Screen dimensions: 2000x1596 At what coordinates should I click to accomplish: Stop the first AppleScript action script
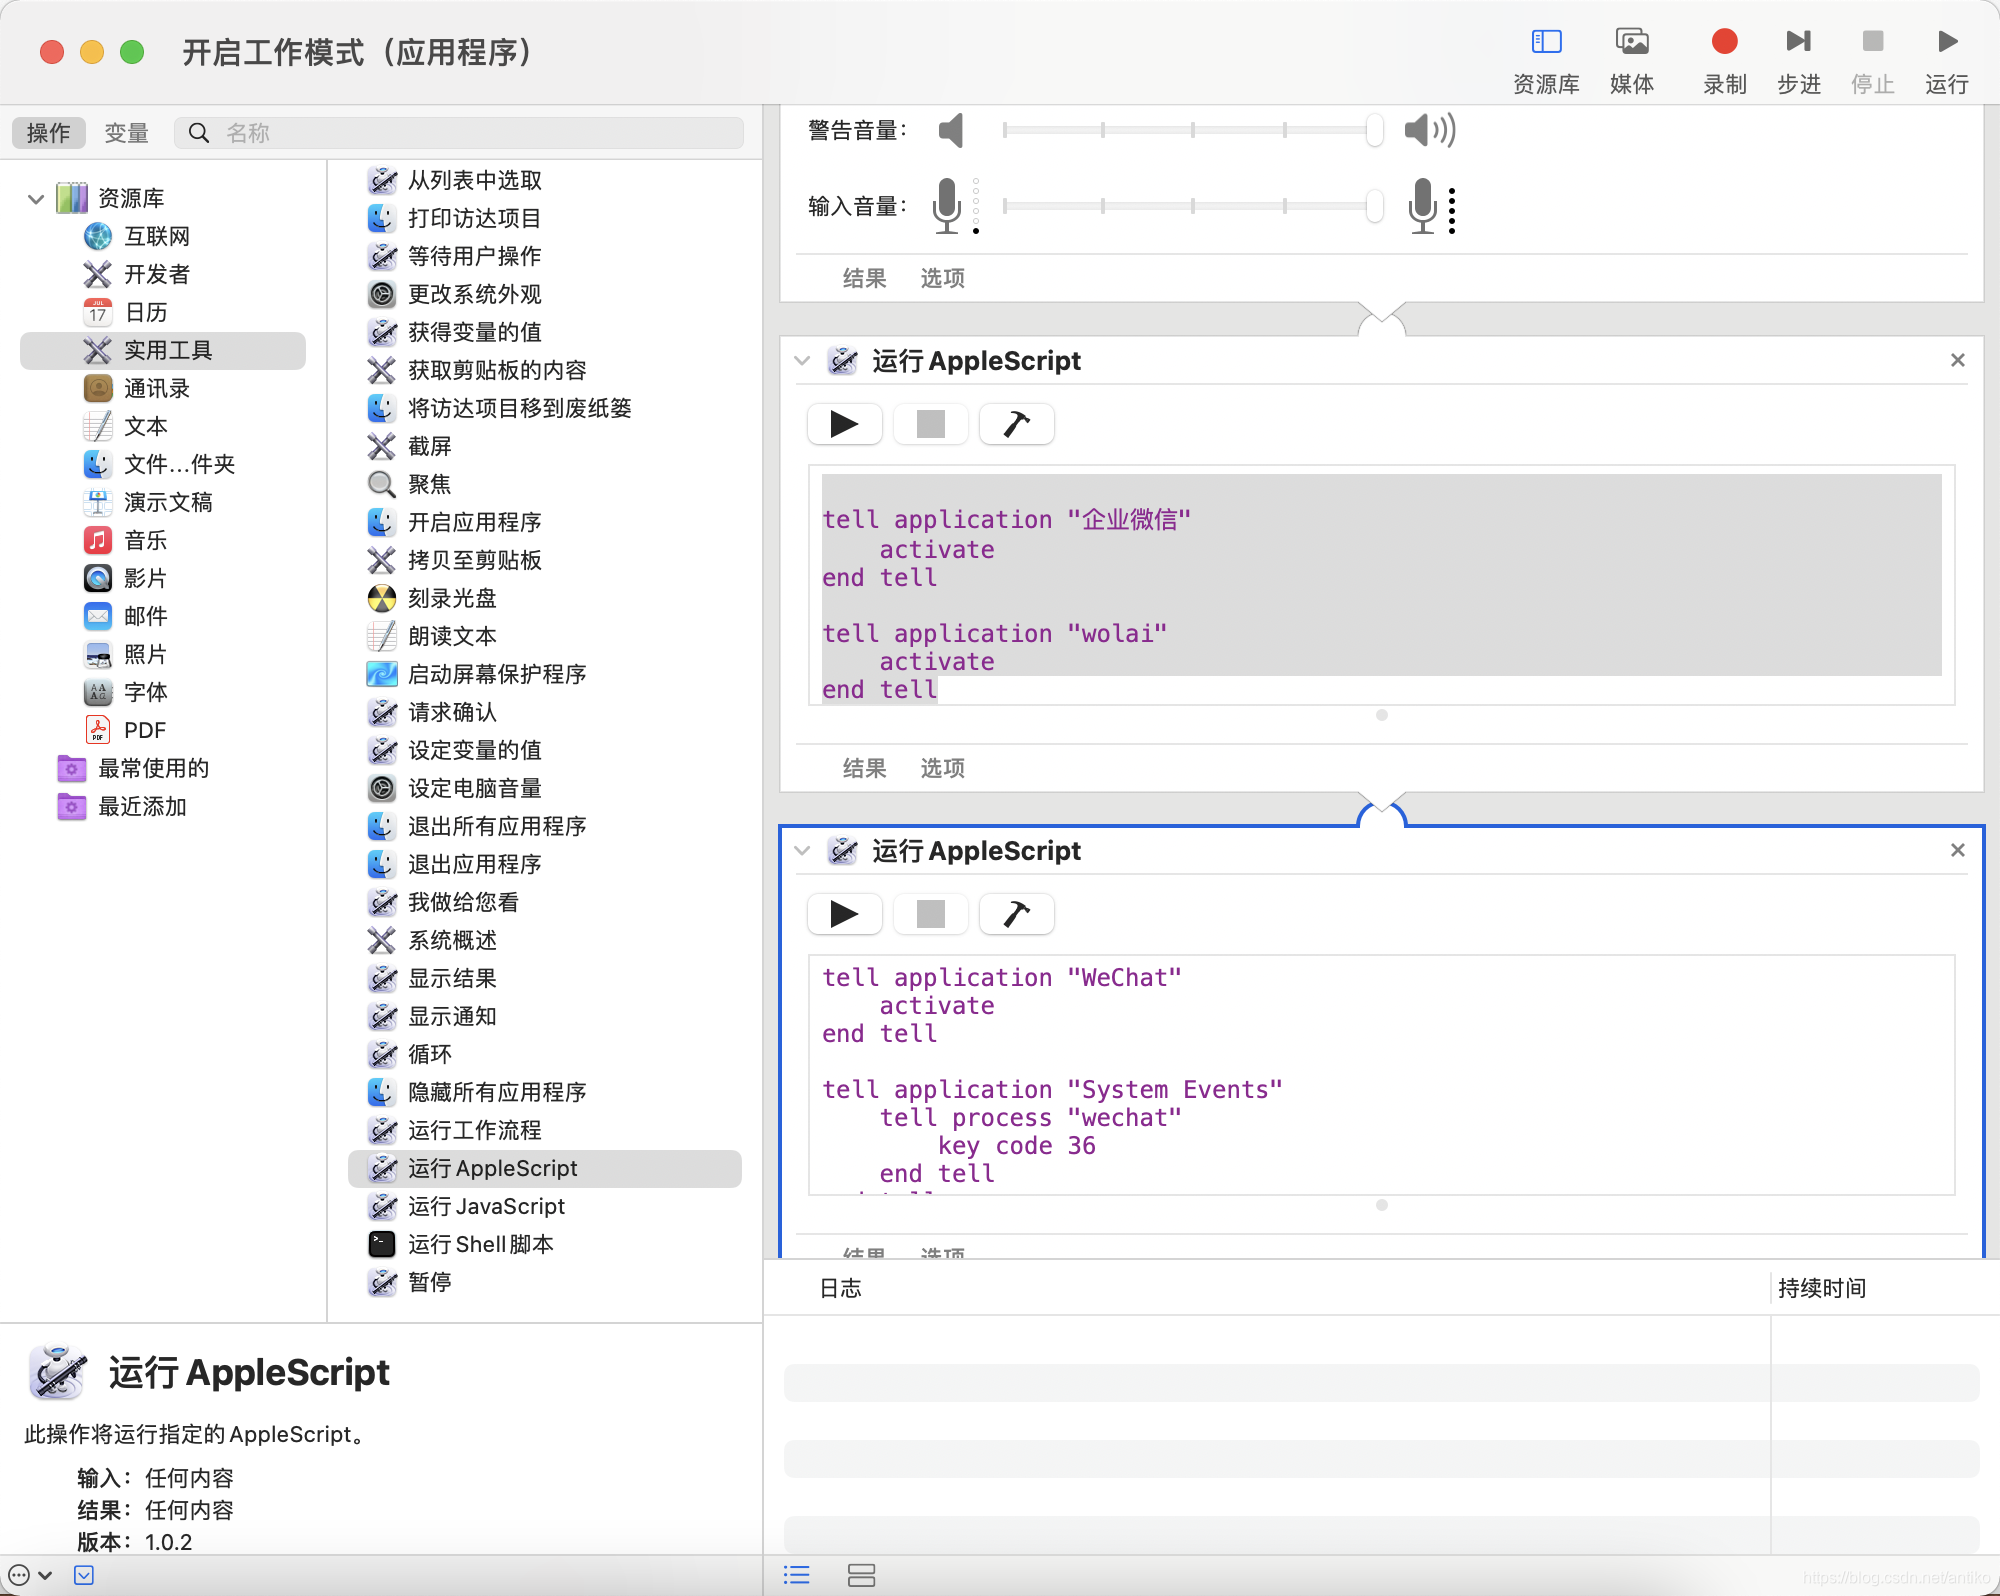931,424
